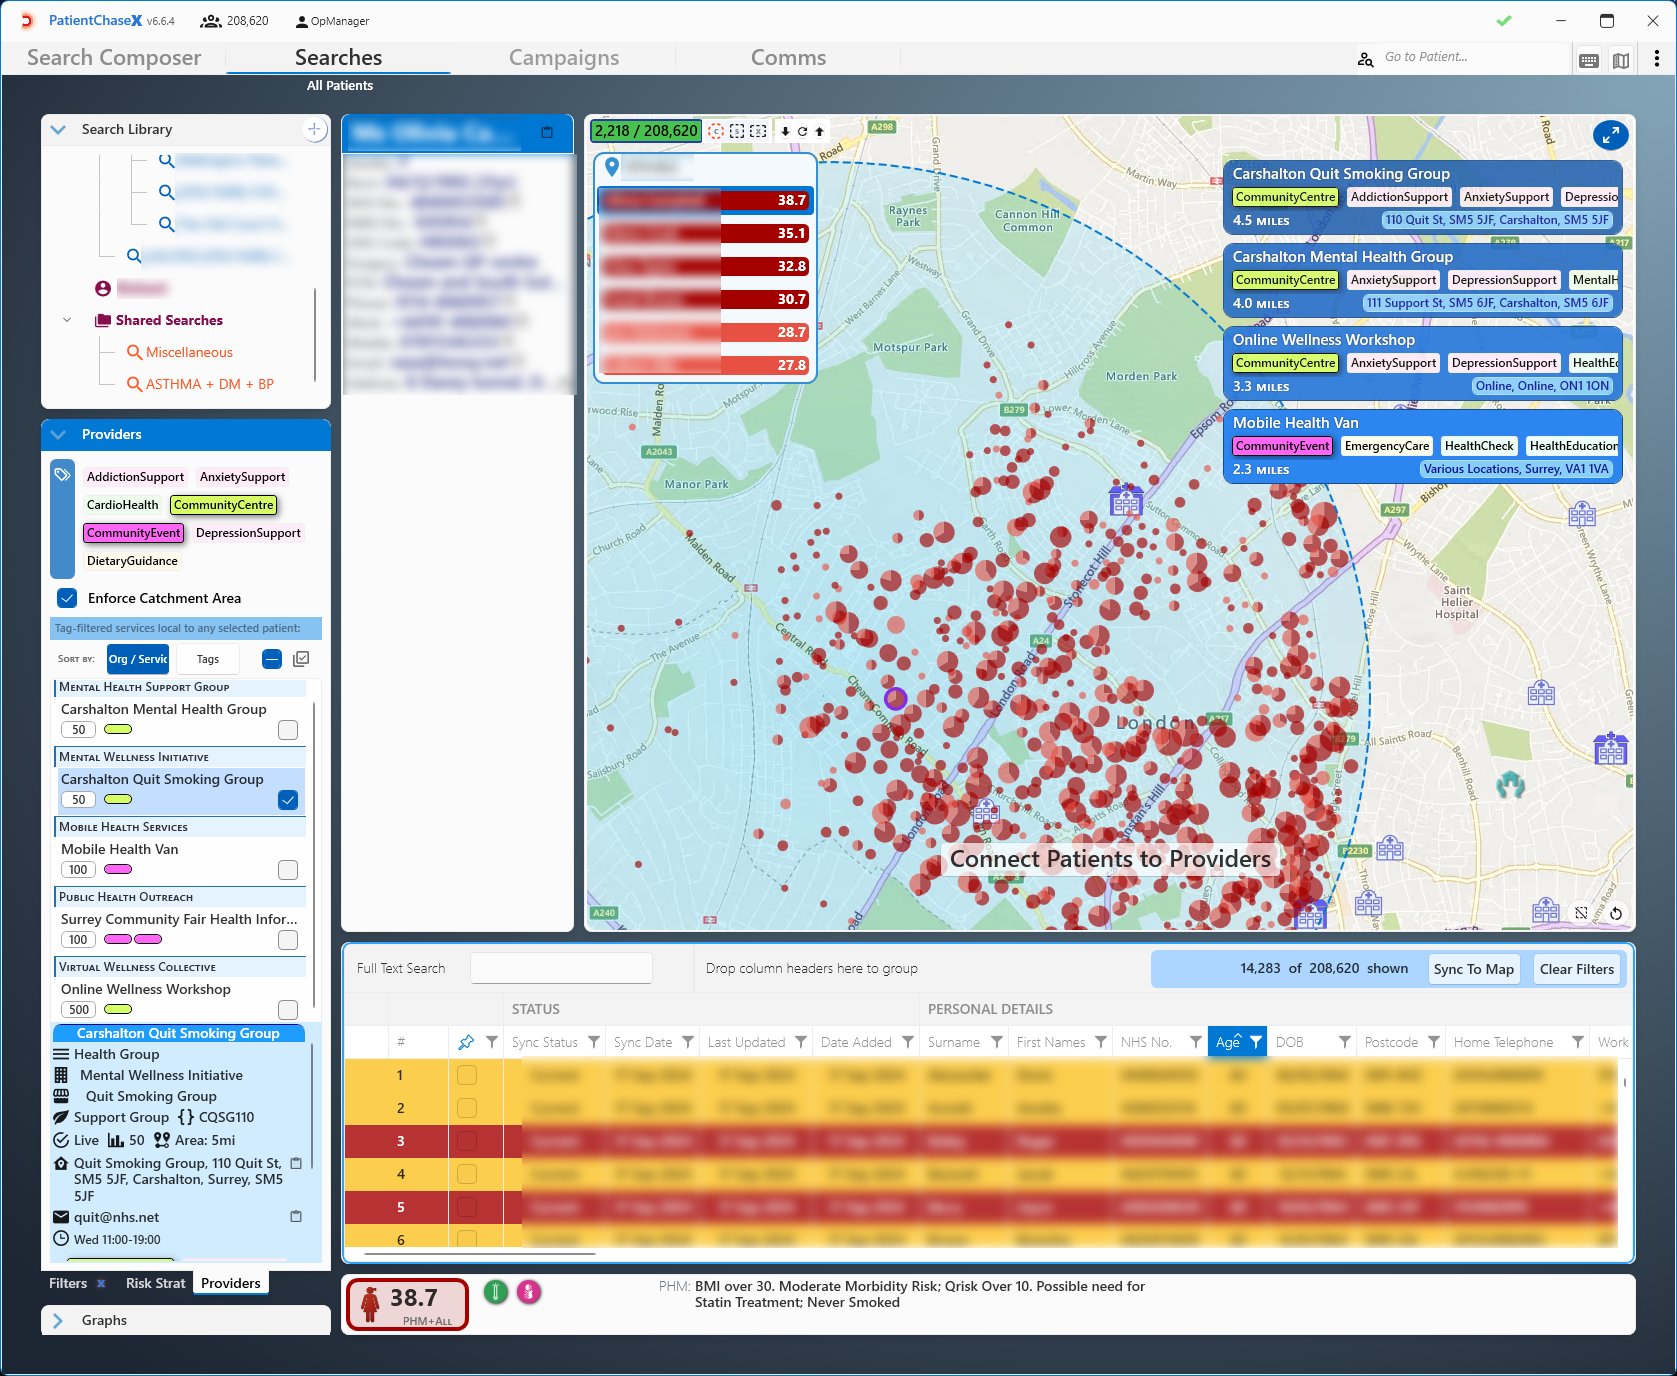The image size is (1677, 1376).
Task: Collapse the Shared Searches tree node
Action: pos(67,320)
